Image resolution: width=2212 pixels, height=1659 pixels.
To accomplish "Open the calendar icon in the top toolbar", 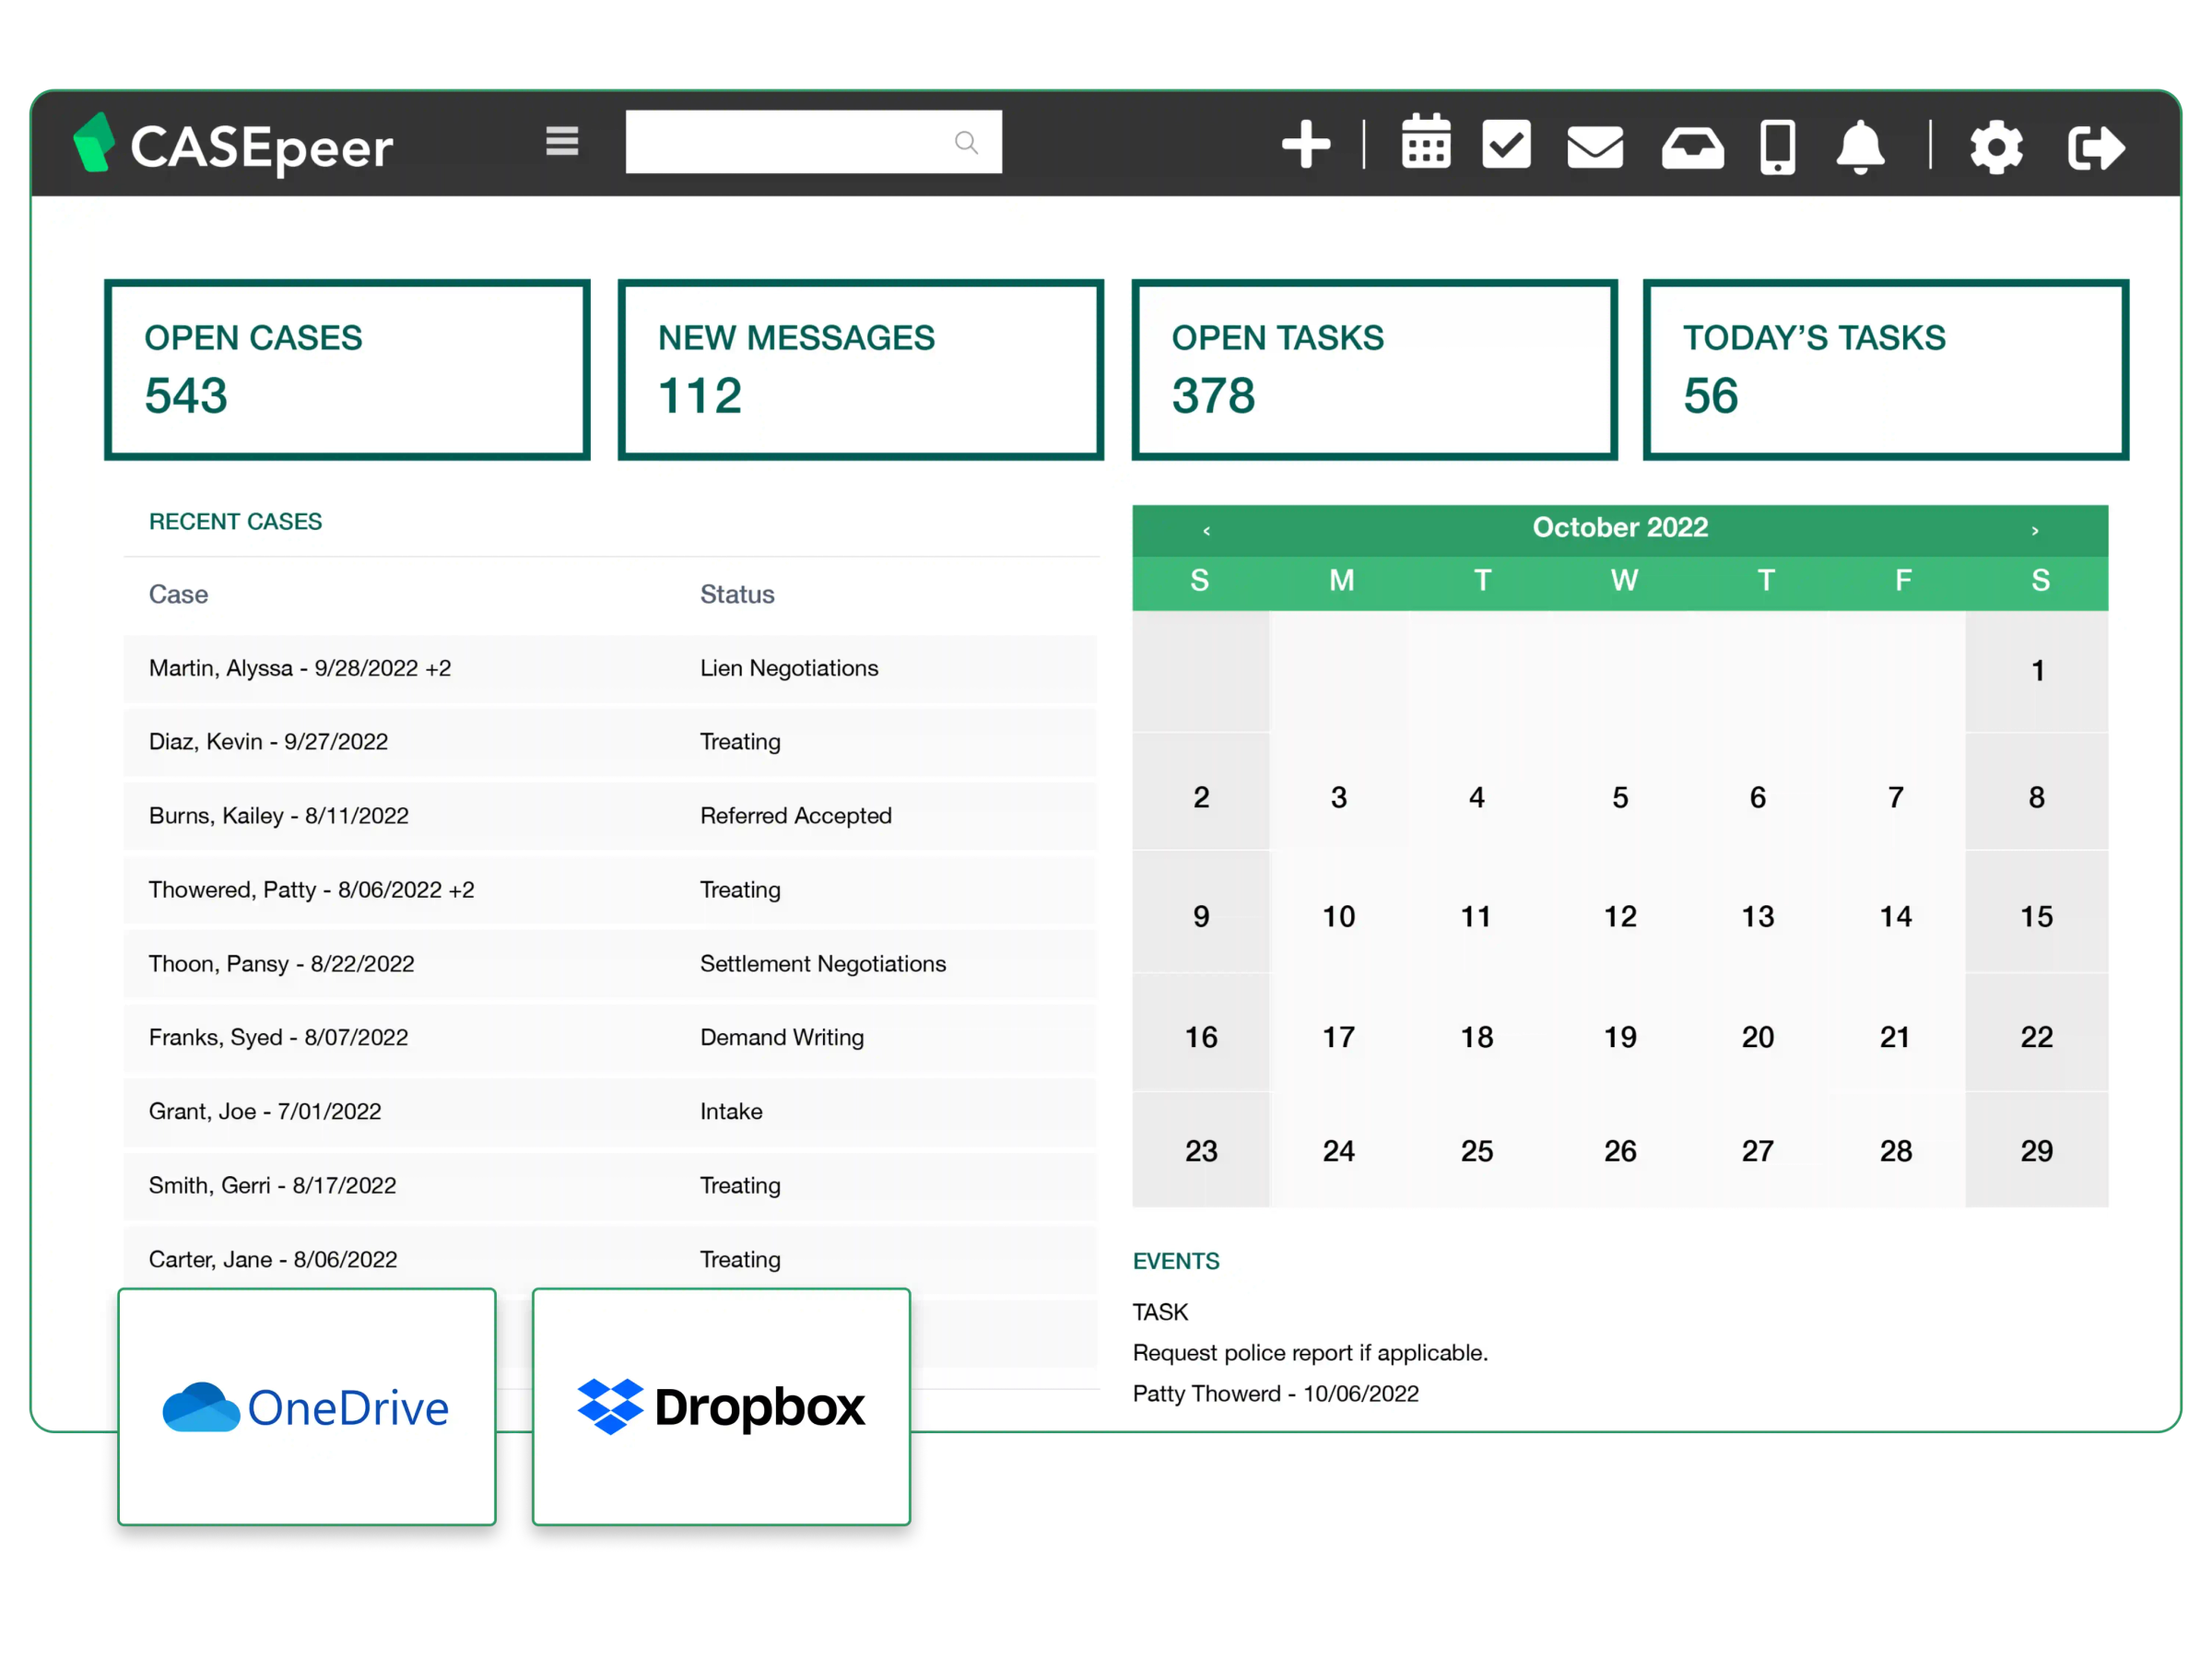I will tap(1425, 146).
